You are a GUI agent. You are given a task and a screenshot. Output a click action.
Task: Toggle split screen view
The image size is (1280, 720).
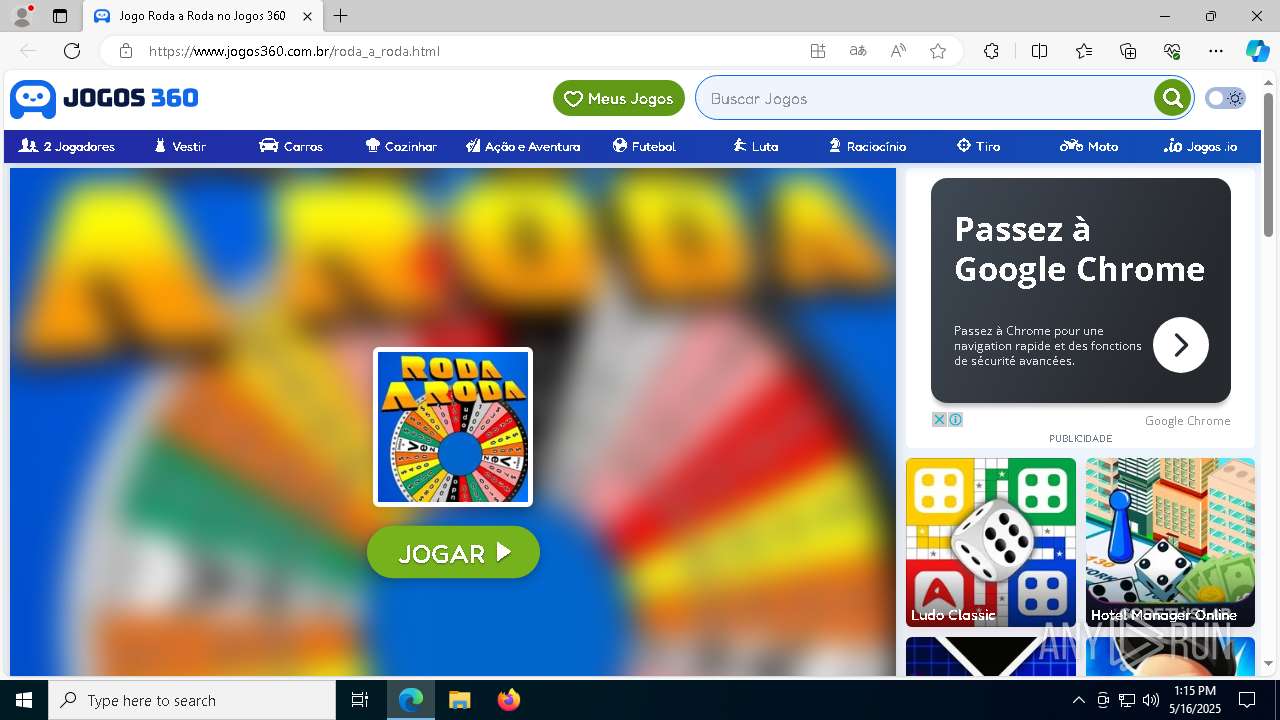(x=1039, y=51)
